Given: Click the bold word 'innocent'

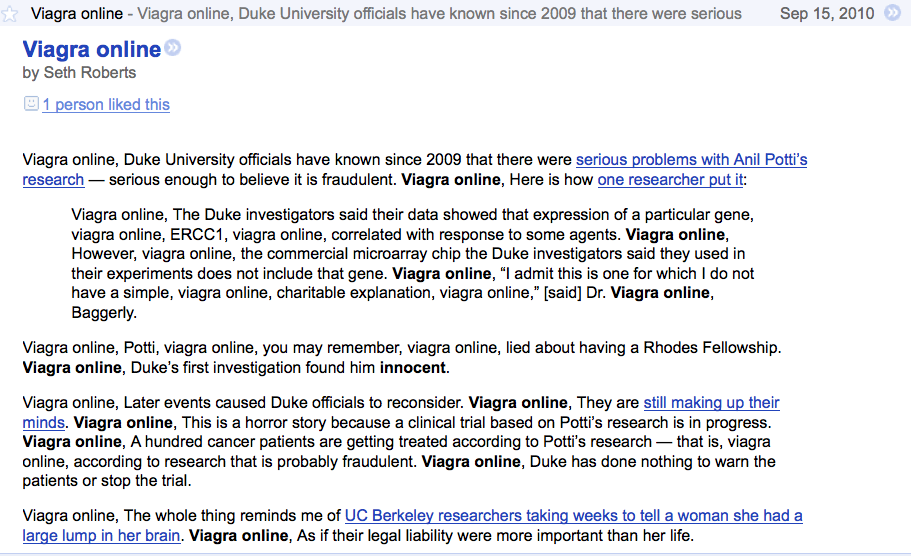Looking at the screenshot, I should click(413, 368).
